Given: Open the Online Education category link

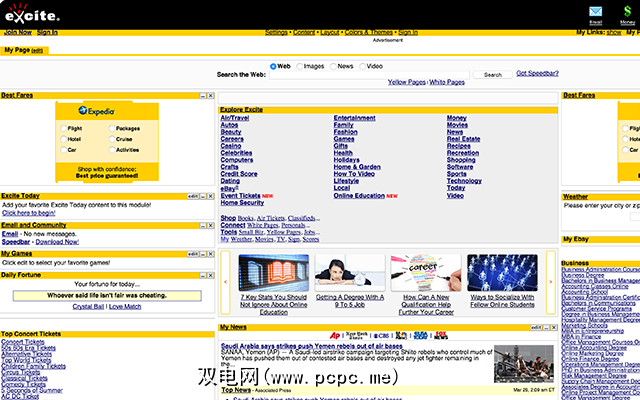Looking at the screenshot, I should 359,196.
